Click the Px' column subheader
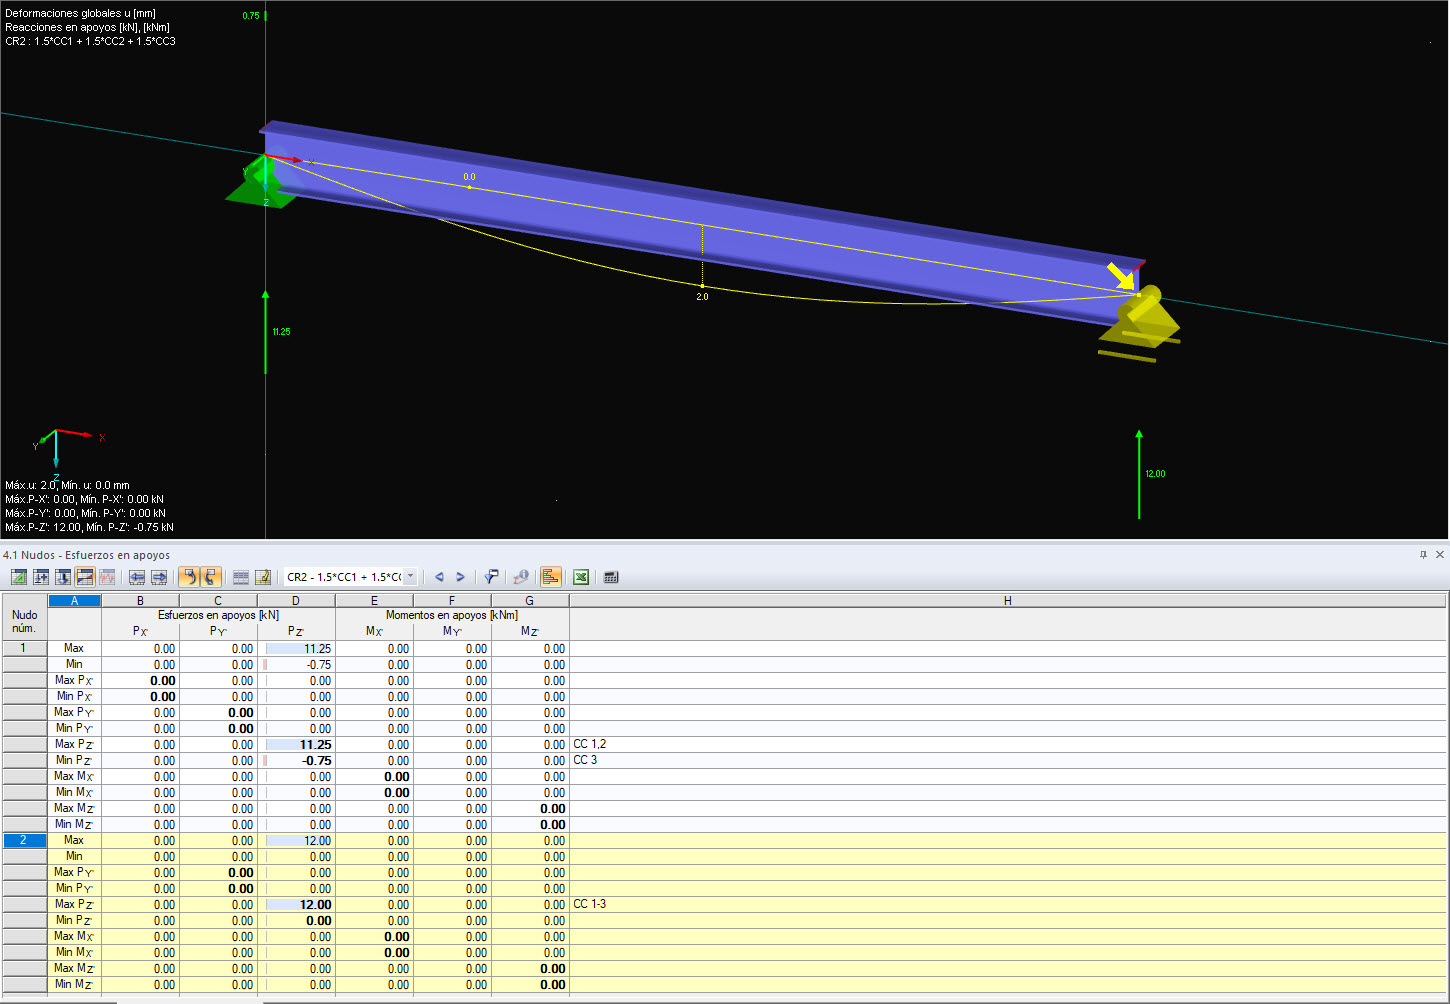The width and height of the screenshot is (1450, 1004). point(140,631)
